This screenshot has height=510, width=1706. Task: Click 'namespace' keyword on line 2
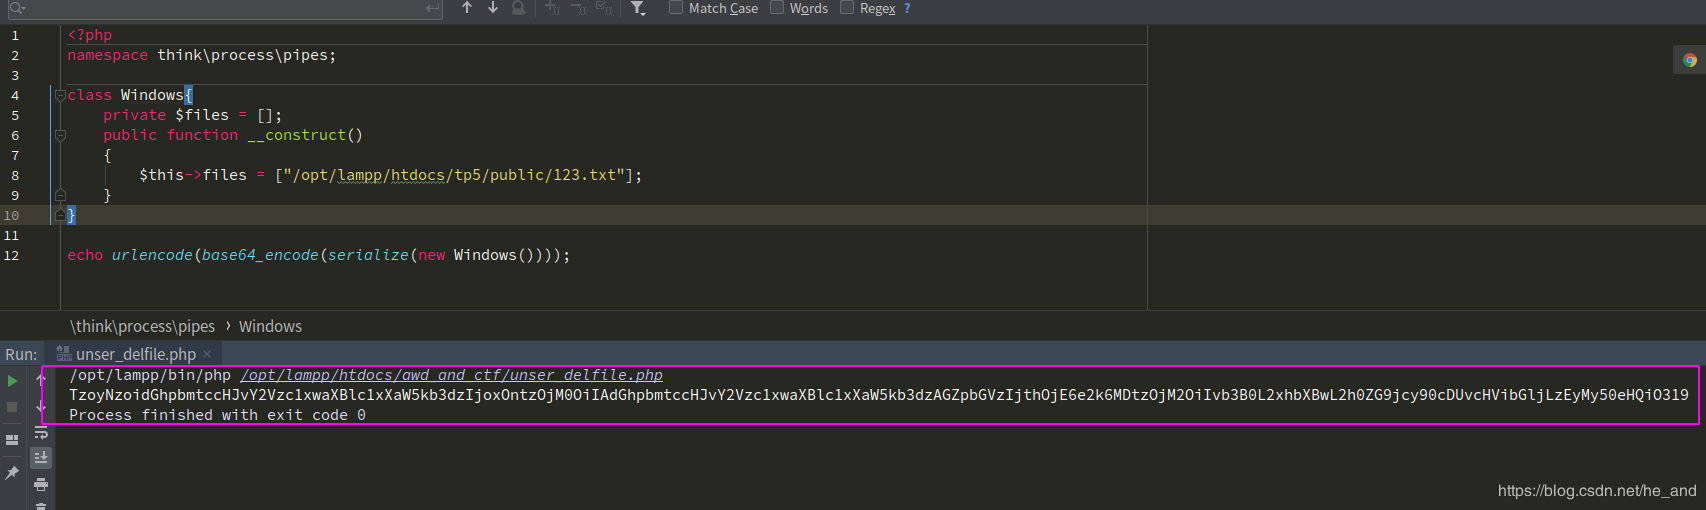click(108, 55)
